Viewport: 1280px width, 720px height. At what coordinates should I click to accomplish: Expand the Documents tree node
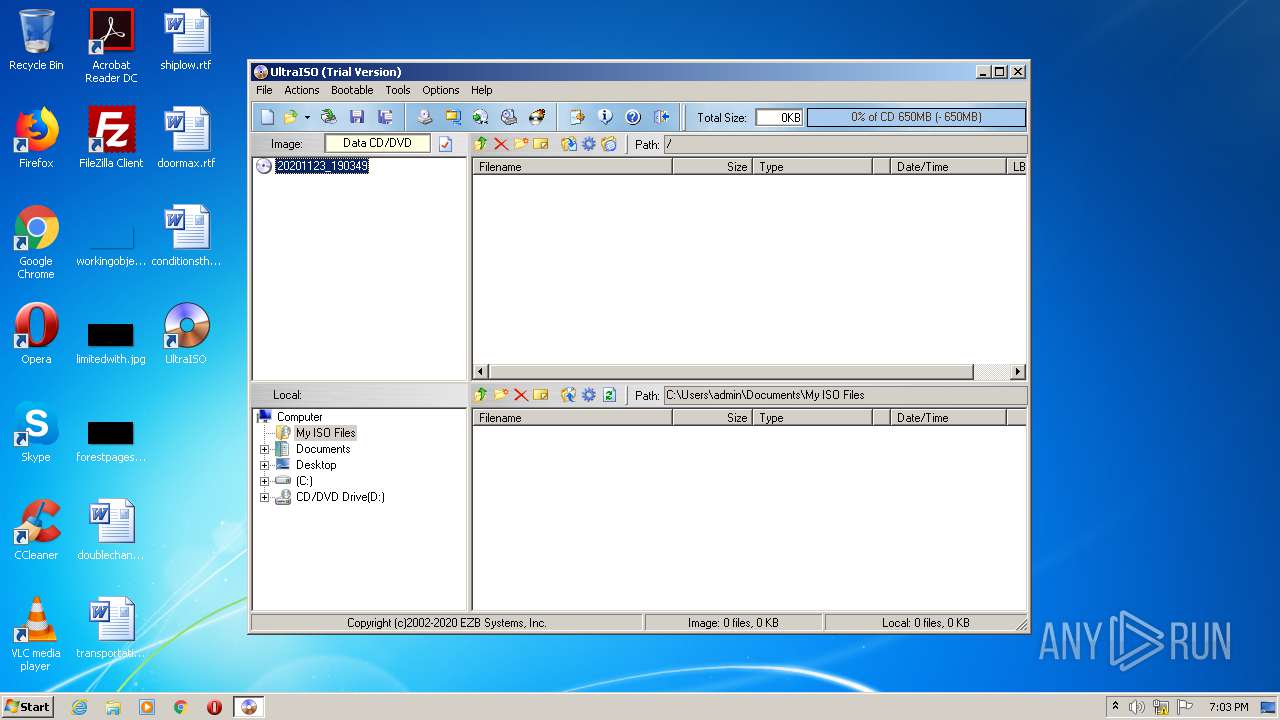pos(264,449)
